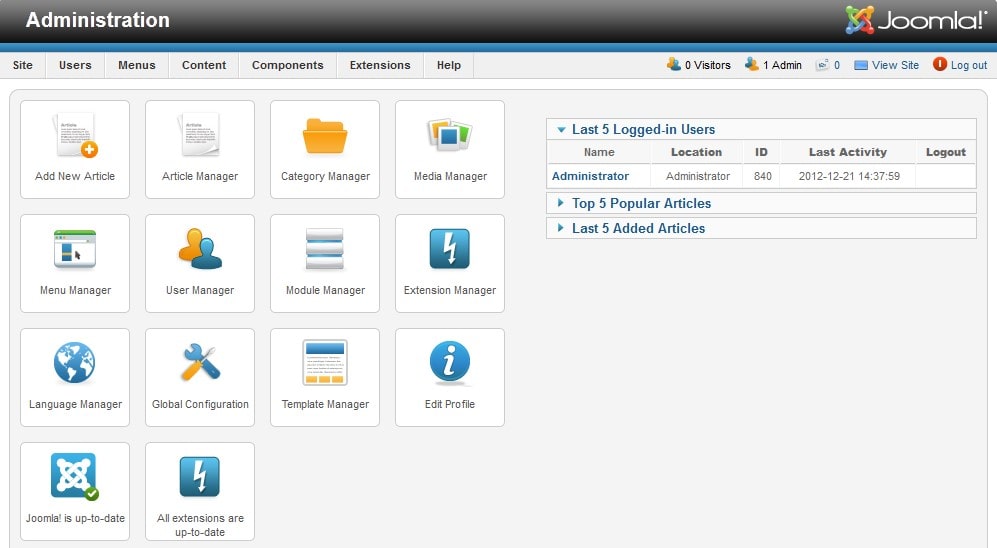This screenshot has width=997, height=548.
Task: Collapse the Last 5 Logged-in Users panel
Action: [x=761, y=129]
